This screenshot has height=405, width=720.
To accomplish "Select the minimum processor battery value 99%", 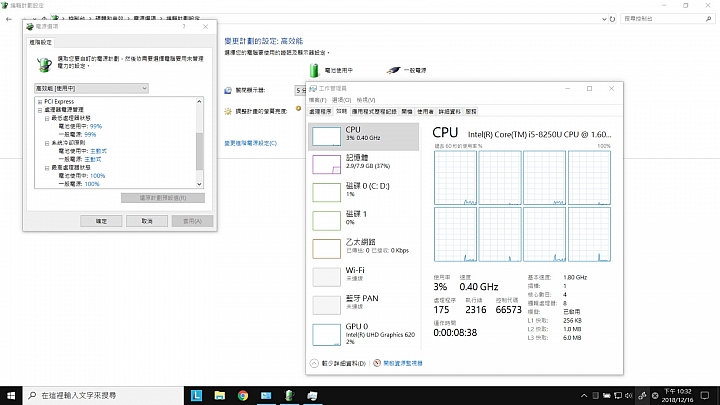I will pos(96,126).
